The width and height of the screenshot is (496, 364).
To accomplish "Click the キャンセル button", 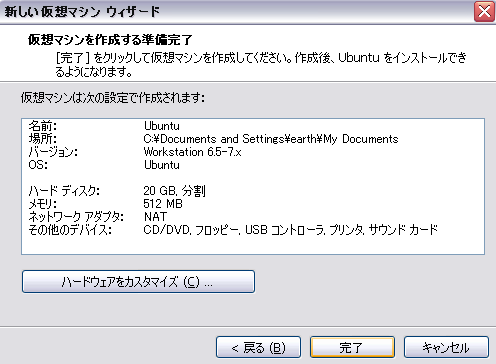I will click(446, 347).
